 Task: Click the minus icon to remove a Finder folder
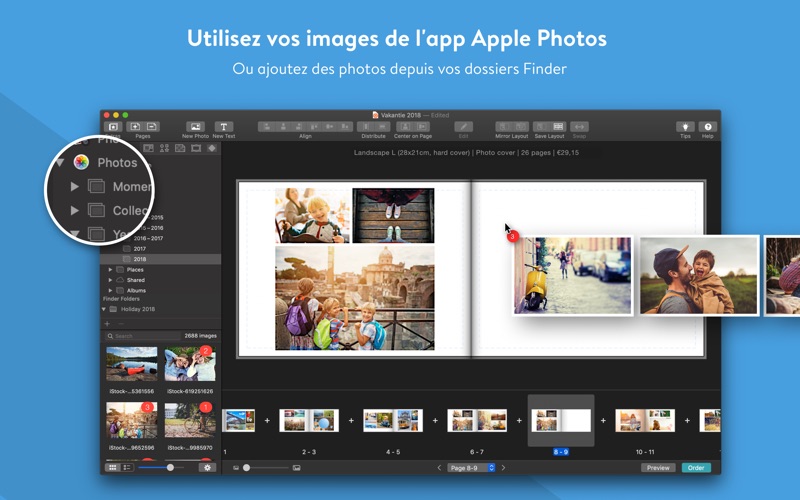pyautogui.click(x=121, y=323)
